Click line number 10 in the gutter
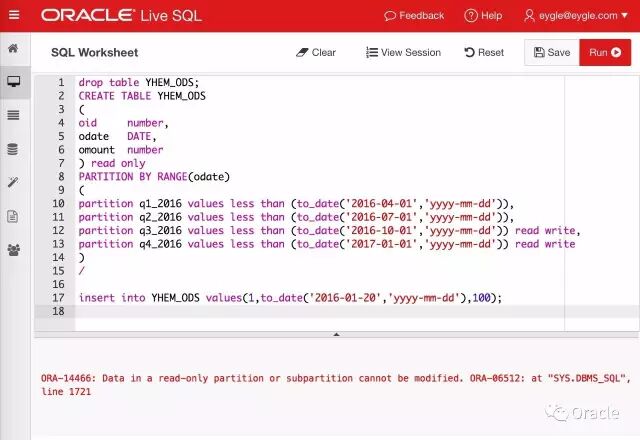 pyautogui.click(x=58, y=203)
